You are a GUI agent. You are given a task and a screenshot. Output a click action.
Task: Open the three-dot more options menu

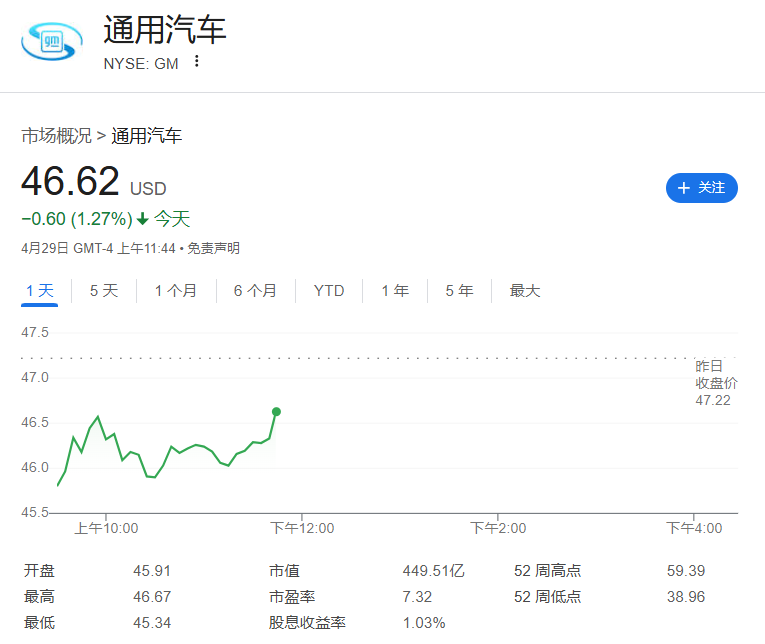197,61
